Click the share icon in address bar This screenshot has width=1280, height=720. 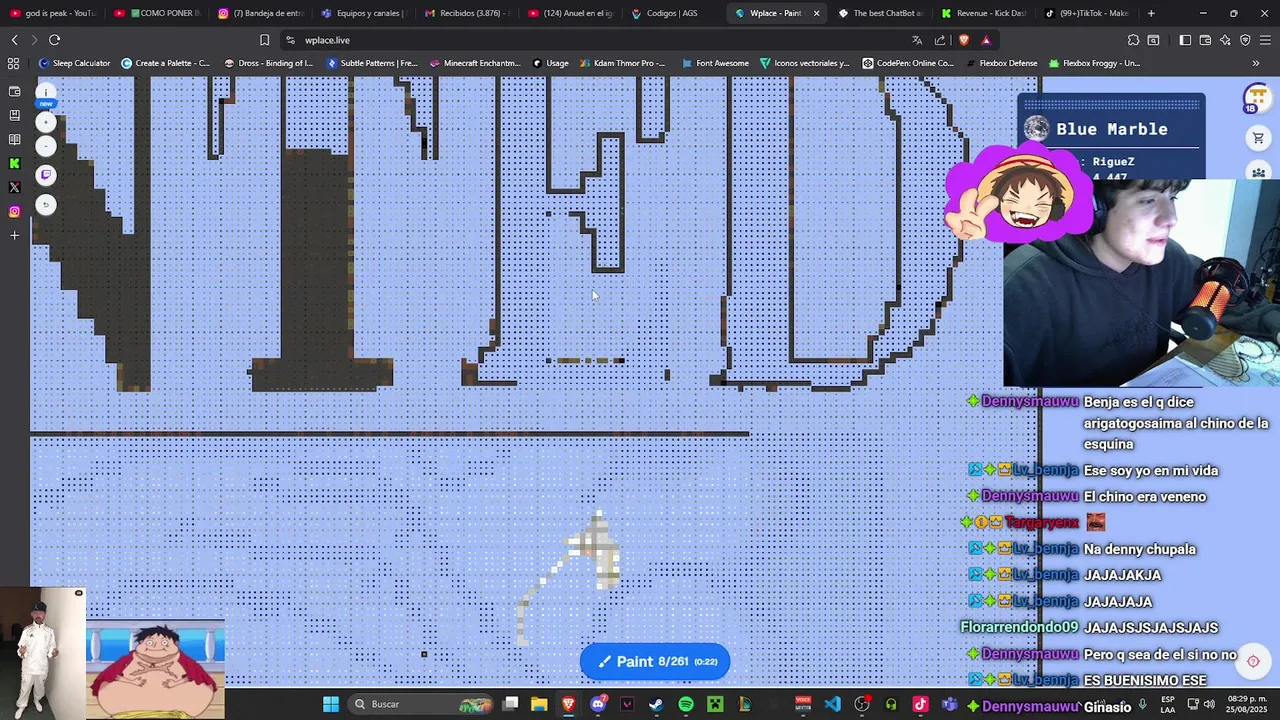point(940,40)
